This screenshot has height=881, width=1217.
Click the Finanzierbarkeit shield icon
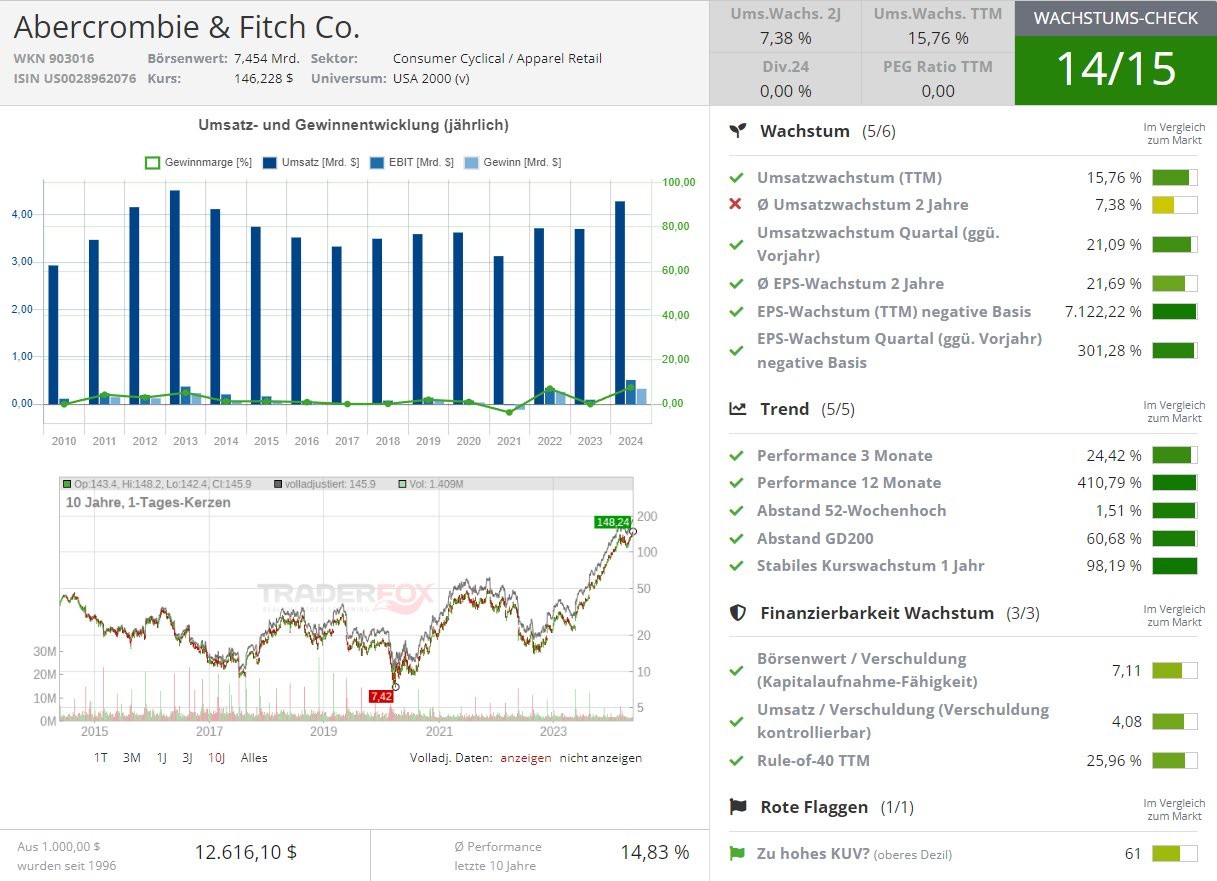[x=738, y=613]
